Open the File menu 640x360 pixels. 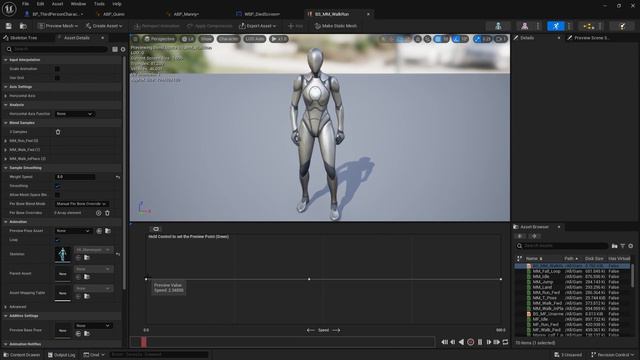(x=25, y=4)
